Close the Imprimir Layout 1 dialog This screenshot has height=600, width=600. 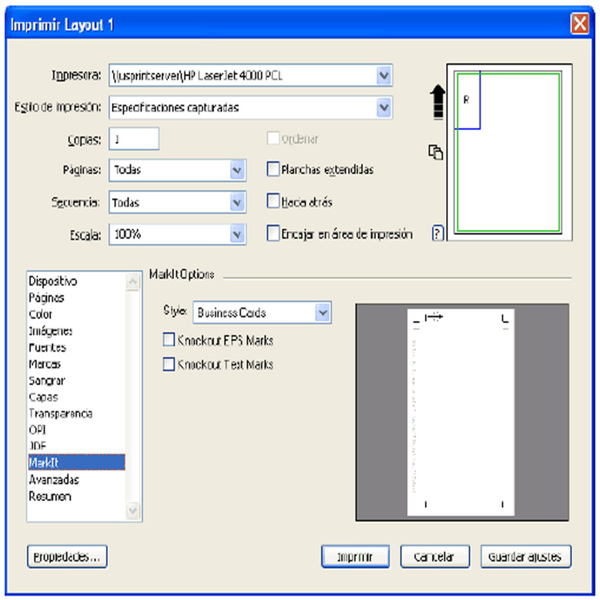coord(579,24)
